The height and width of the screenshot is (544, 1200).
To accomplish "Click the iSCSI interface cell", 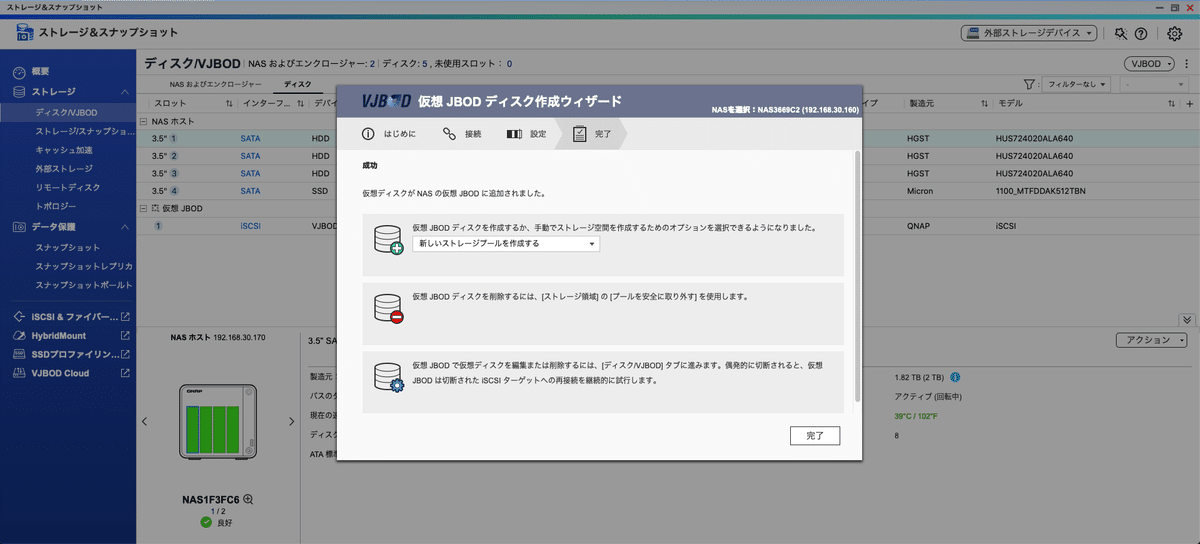I will tap(250, 226).
